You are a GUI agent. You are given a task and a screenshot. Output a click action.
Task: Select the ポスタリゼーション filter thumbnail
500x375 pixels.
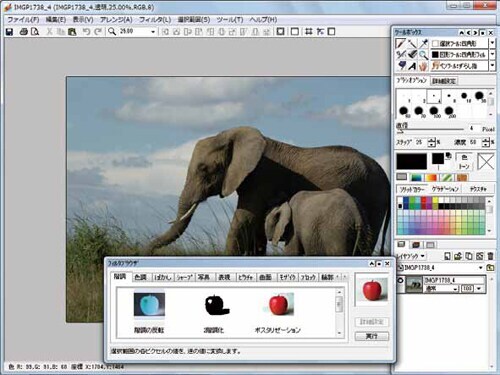tap(278, 304)
